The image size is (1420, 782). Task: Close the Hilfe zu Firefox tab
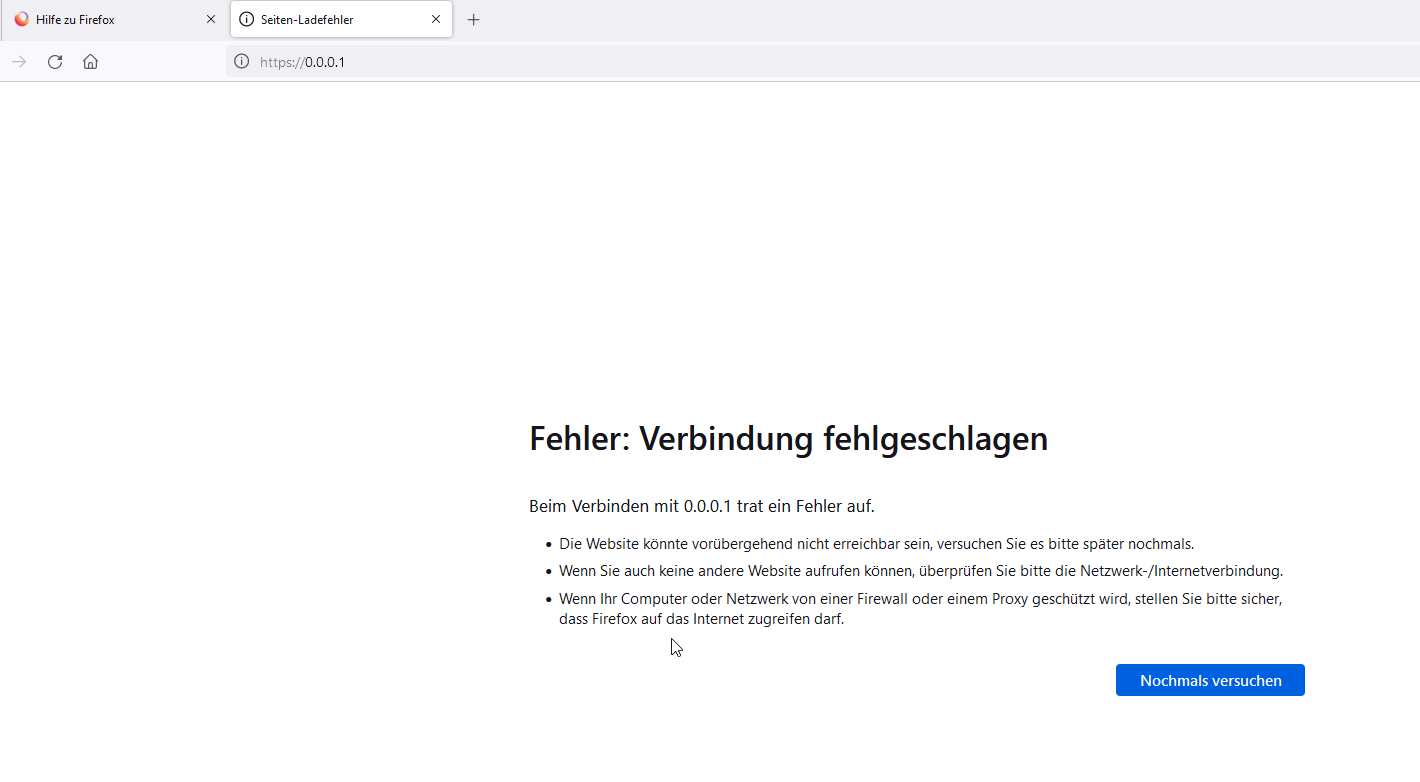click(x=210, y=19)
